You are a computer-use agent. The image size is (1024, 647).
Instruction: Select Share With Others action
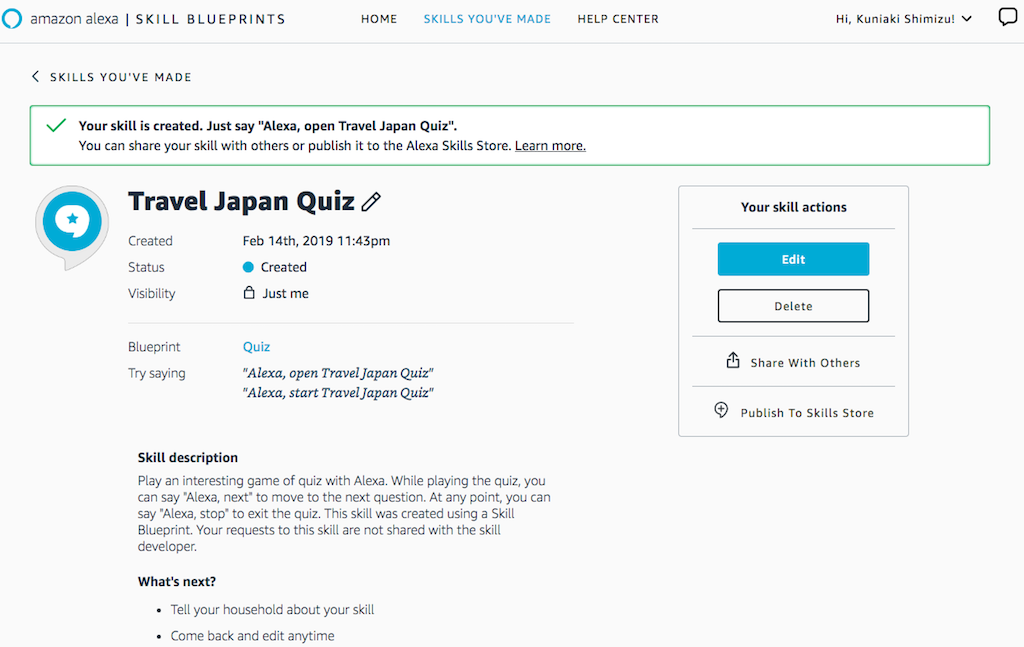[805, 363]
